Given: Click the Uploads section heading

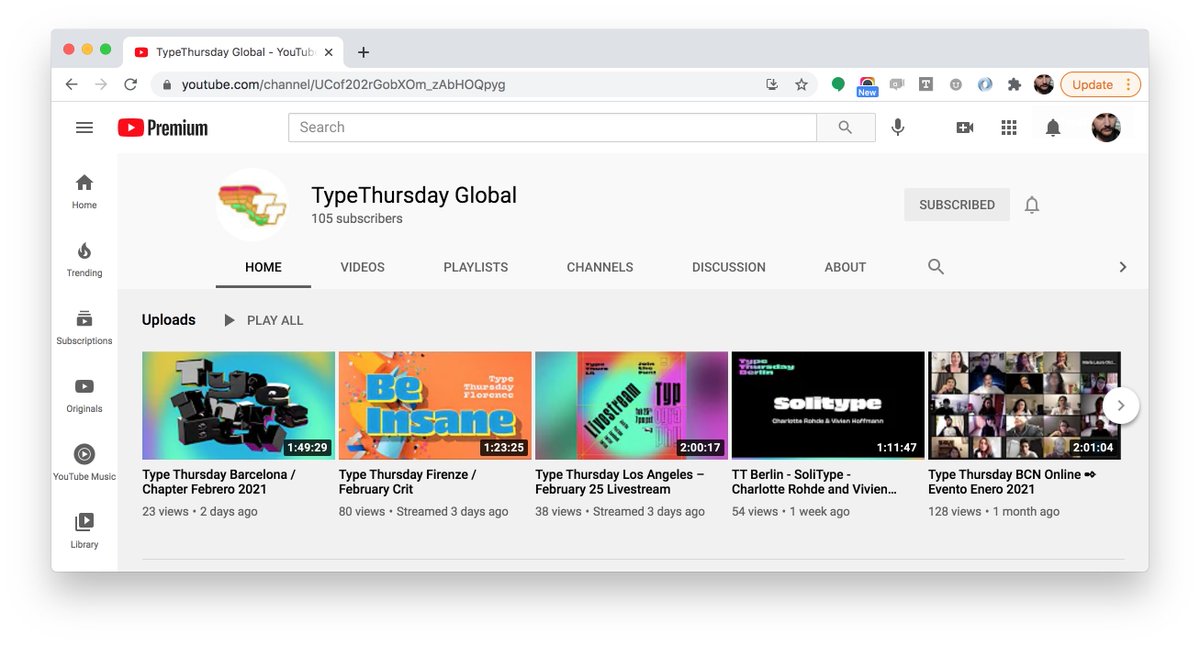Looking at the screenshot, I should pyautogui.click(x=169, y=320).
